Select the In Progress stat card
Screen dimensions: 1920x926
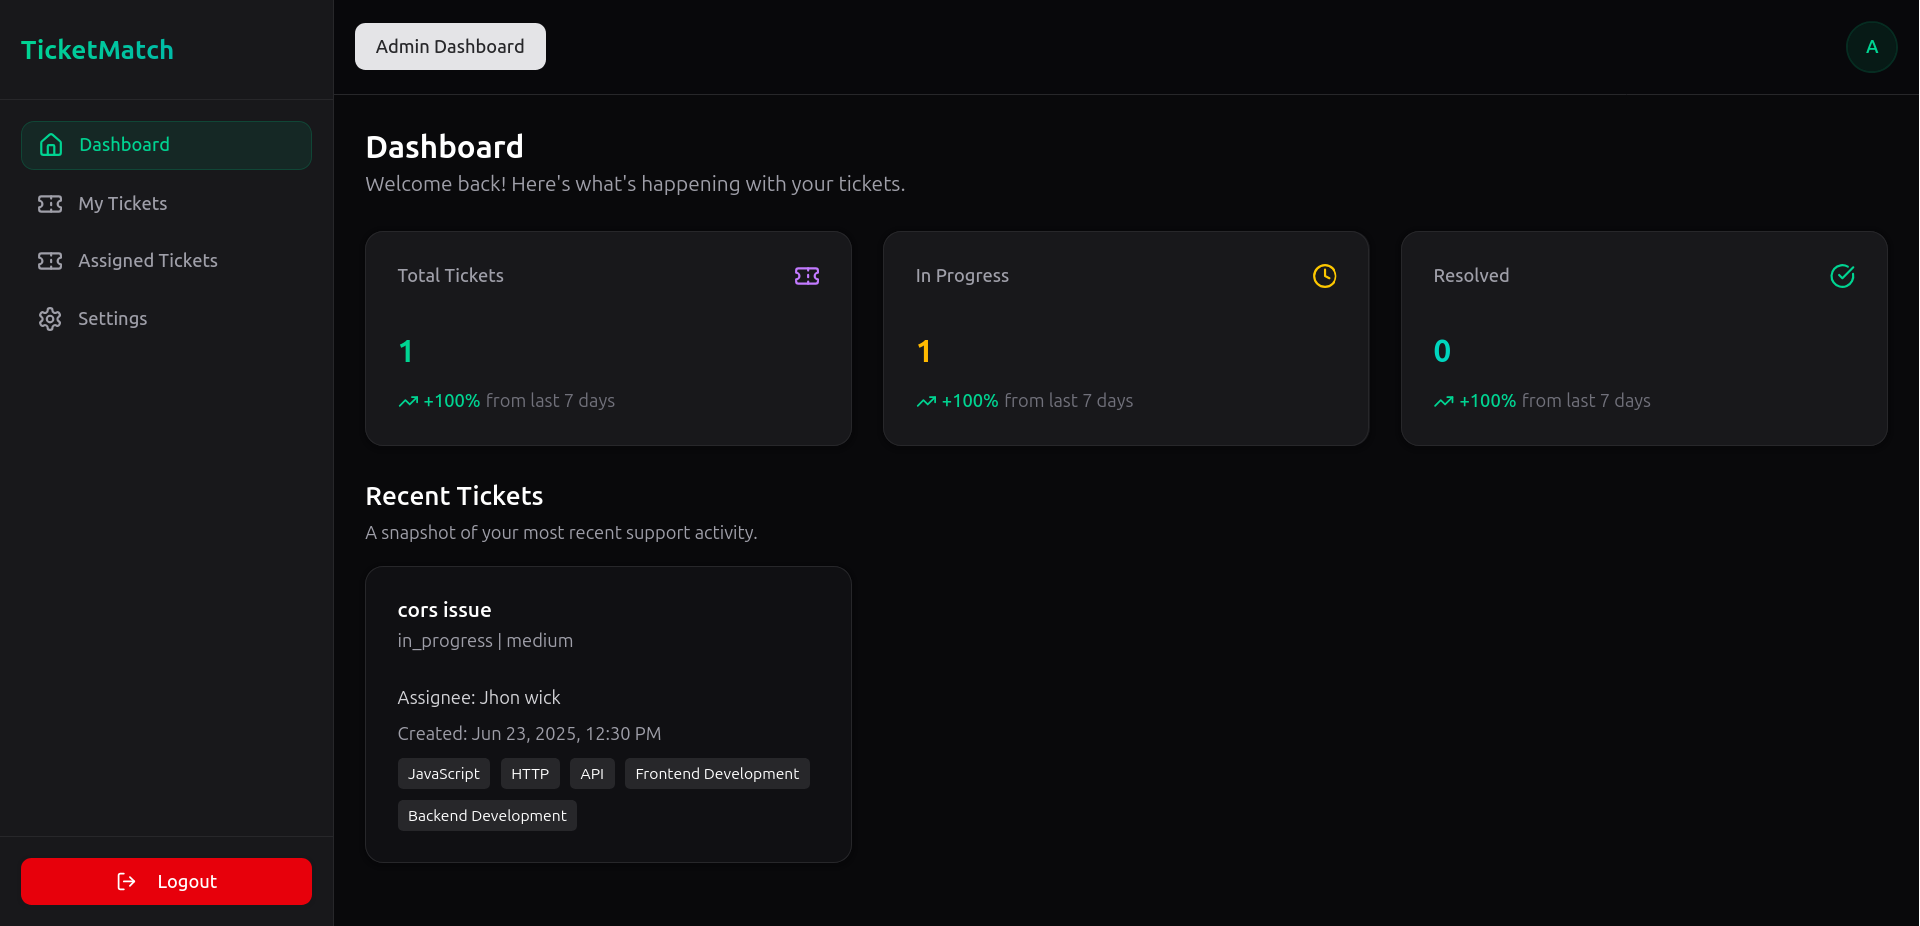pyautogui.click(x=1126, y=339)
